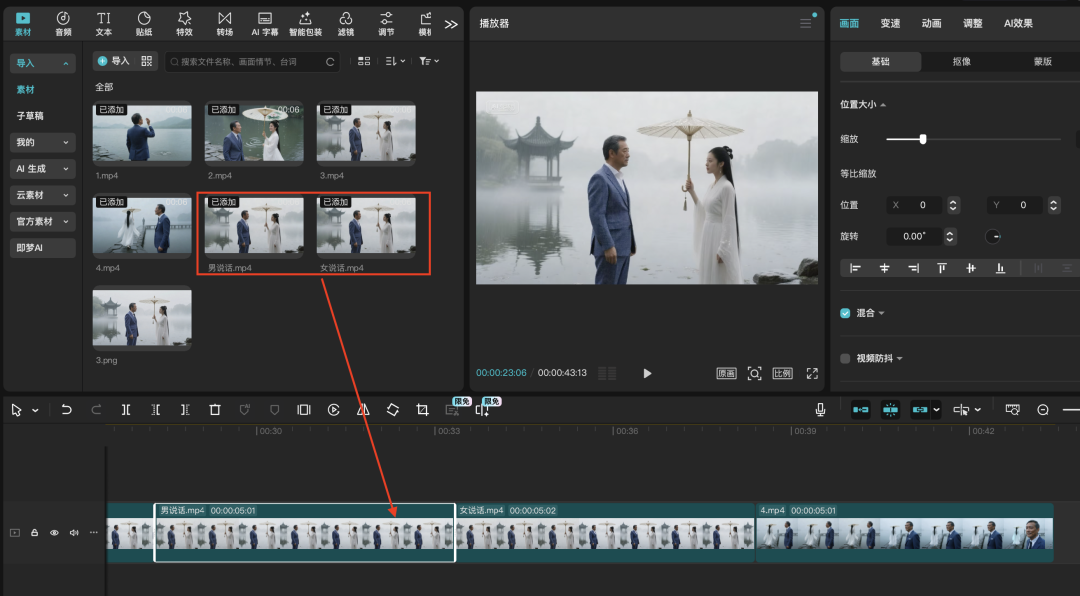Select the crop tool in timeline toolbar
The height and width of the screenshot is (596, 1080).
click(422, 410)
